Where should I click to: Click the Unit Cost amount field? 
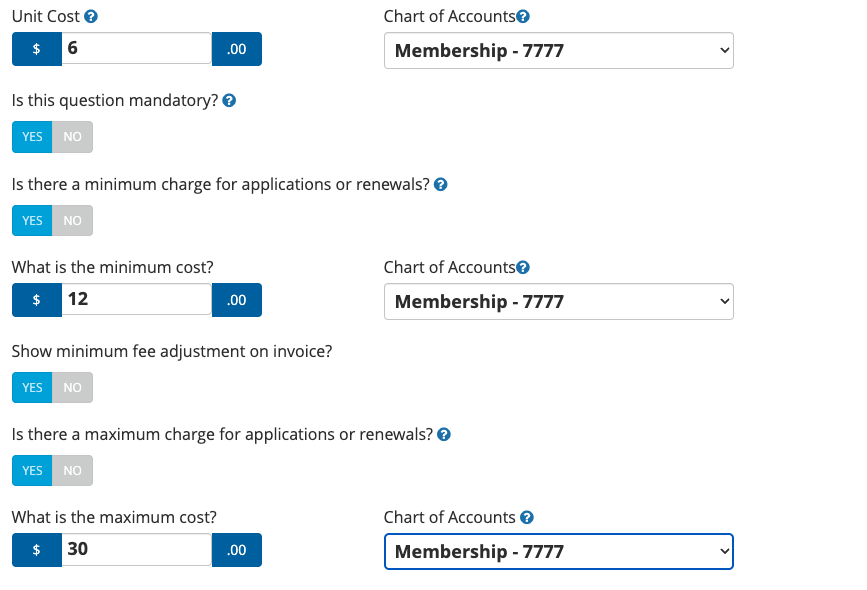(x=136, y=49)
